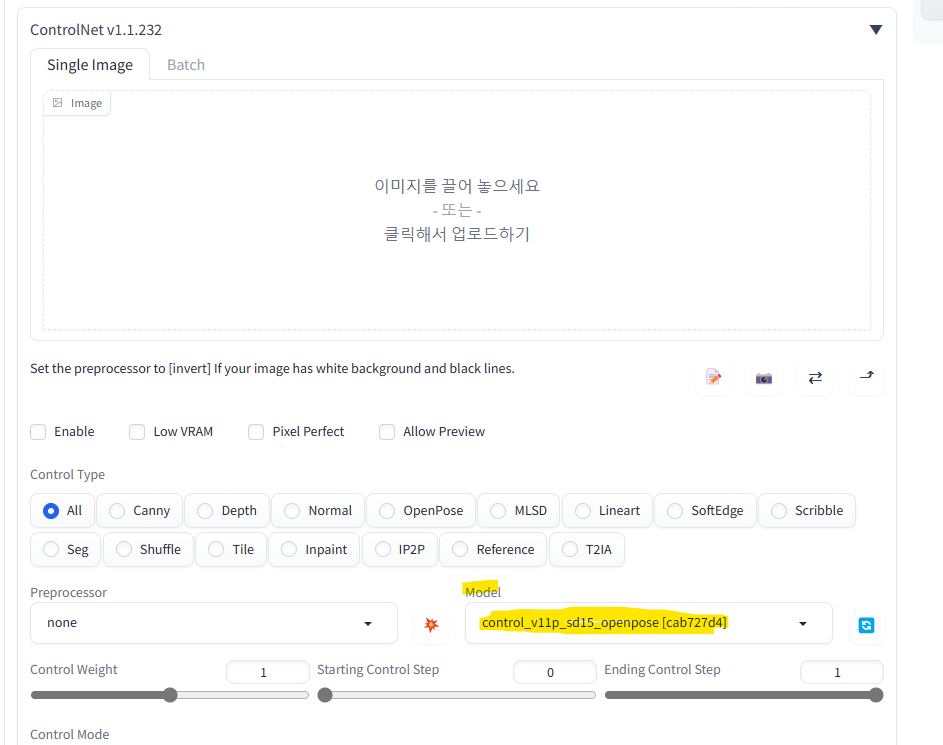Select the All control type

pyautogui.click(x=63, y=510)
